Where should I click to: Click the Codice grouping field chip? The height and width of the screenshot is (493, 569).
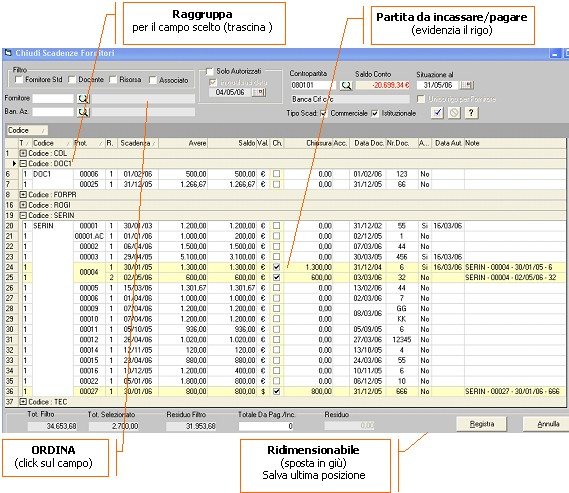pyautogui.click(x=27, y=130)
